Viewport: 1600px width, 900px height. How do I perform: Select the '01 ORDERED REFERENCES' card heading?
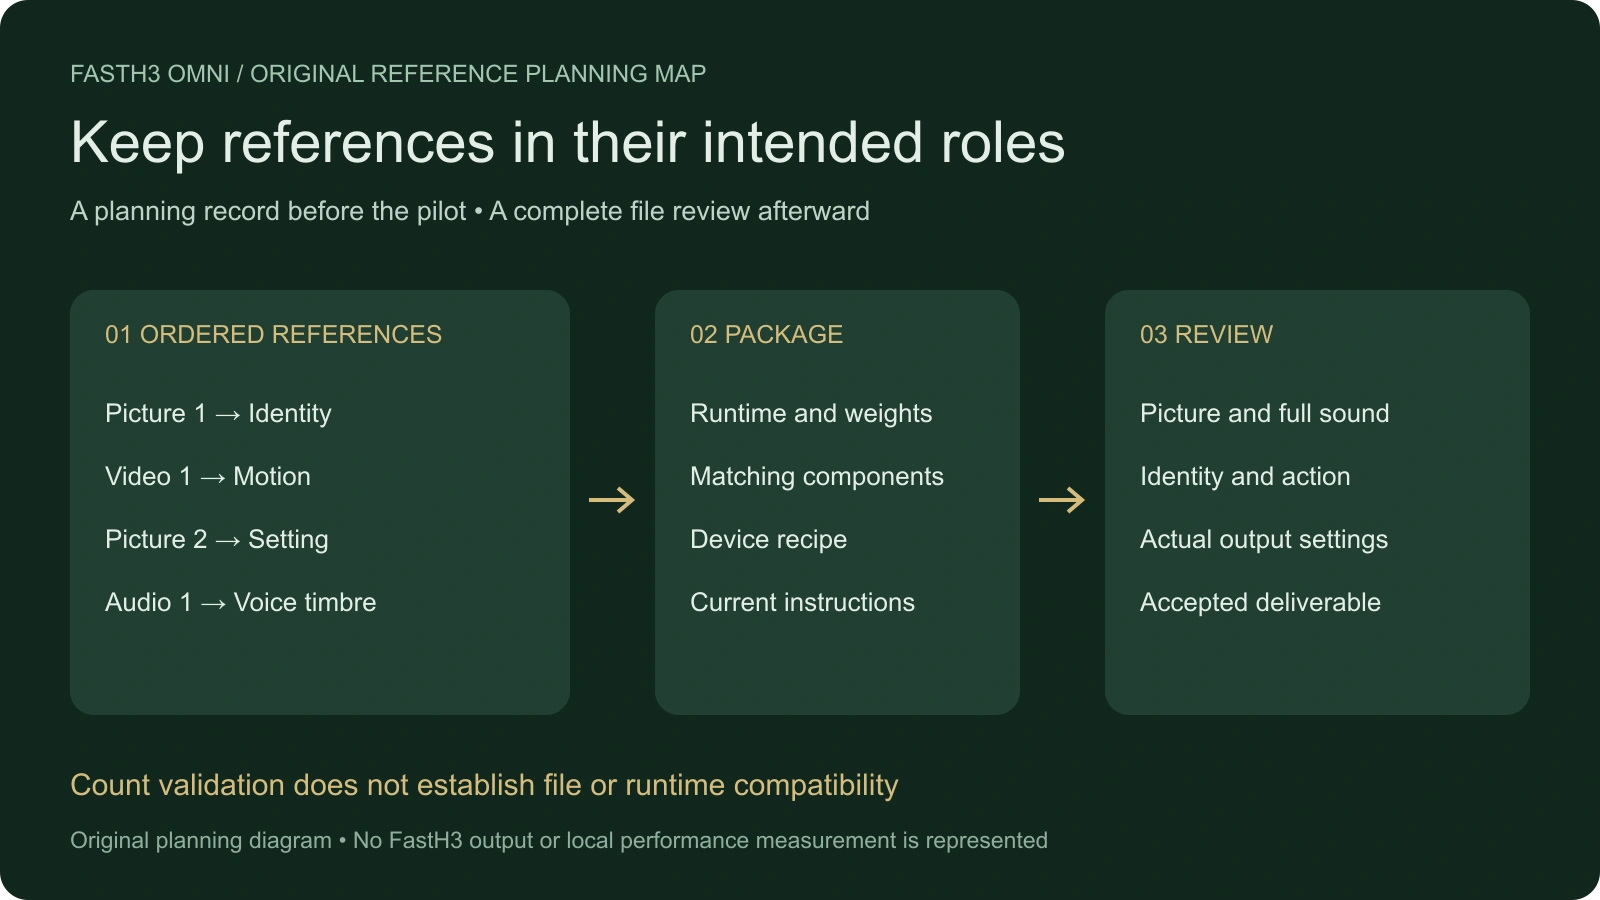tap(273, 334)
